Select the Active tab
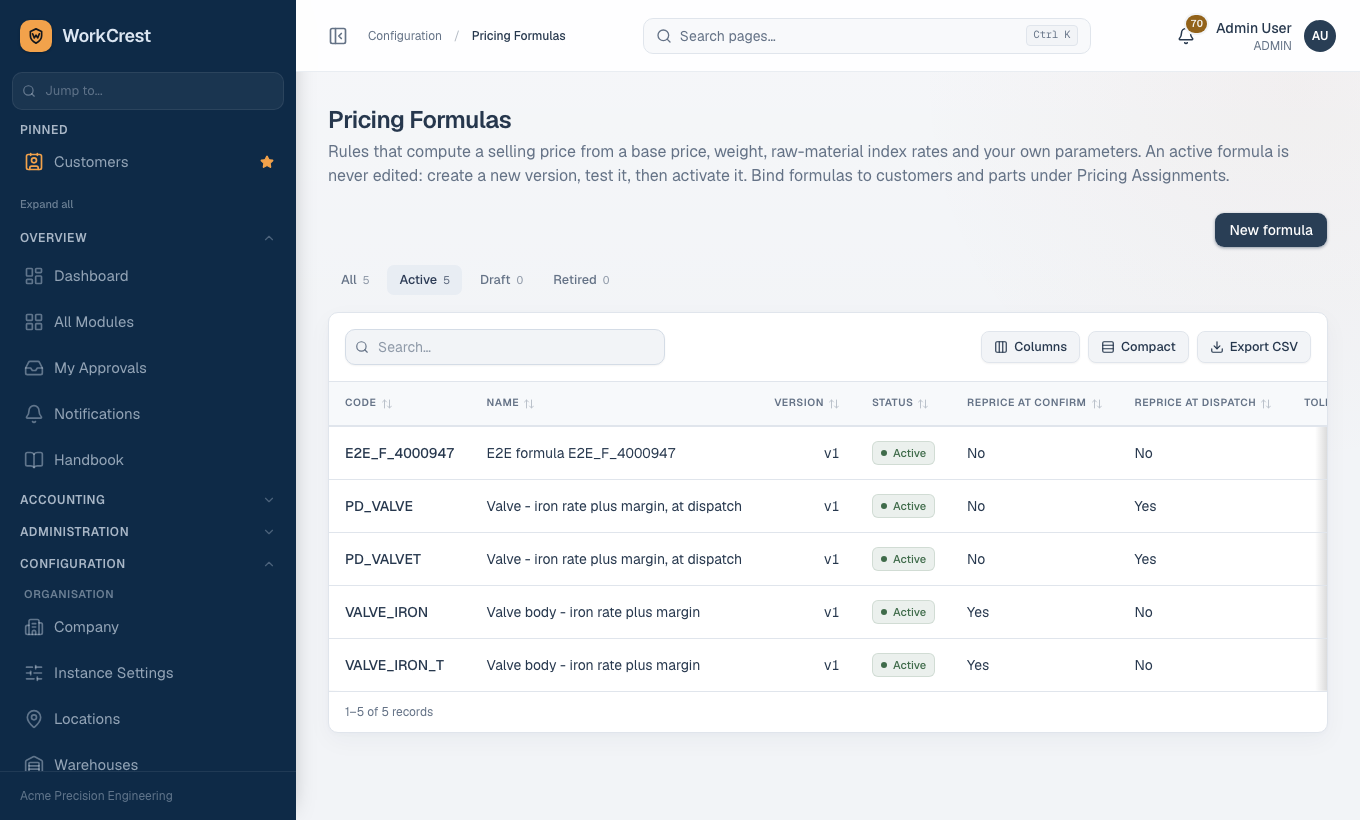1360x820 pixels. pyautogui.click(x=425, y=280)
